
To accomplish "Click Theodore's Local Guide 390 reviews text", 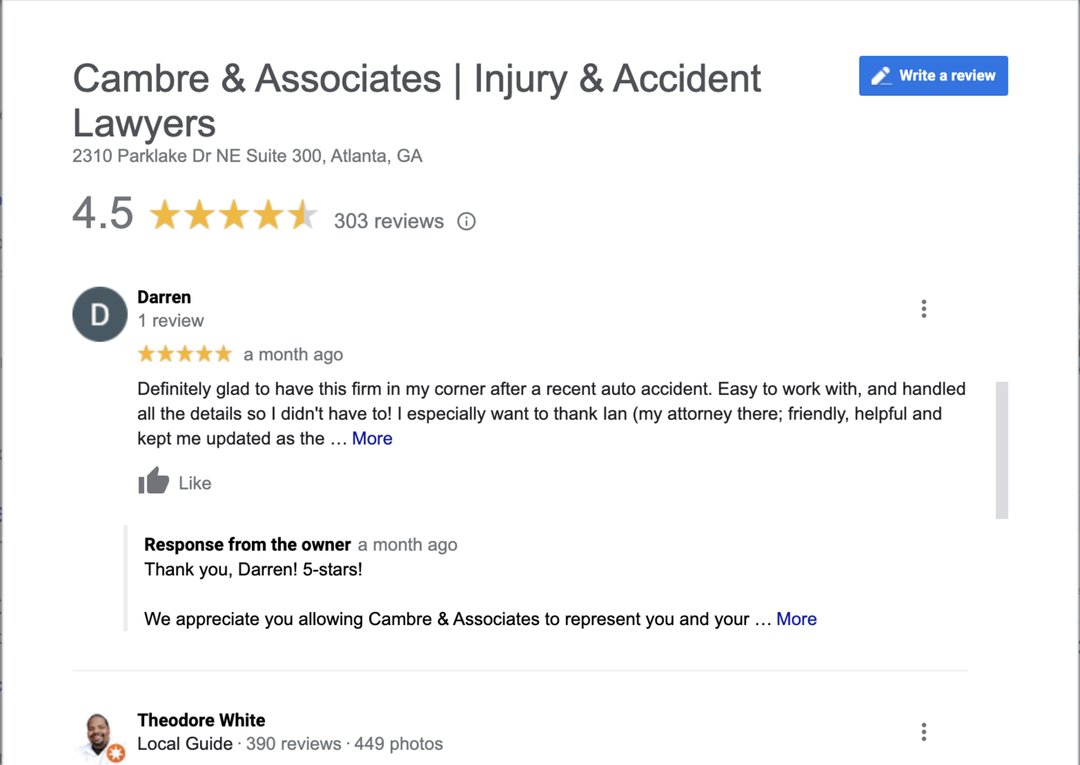I will [x=289, y=744].
